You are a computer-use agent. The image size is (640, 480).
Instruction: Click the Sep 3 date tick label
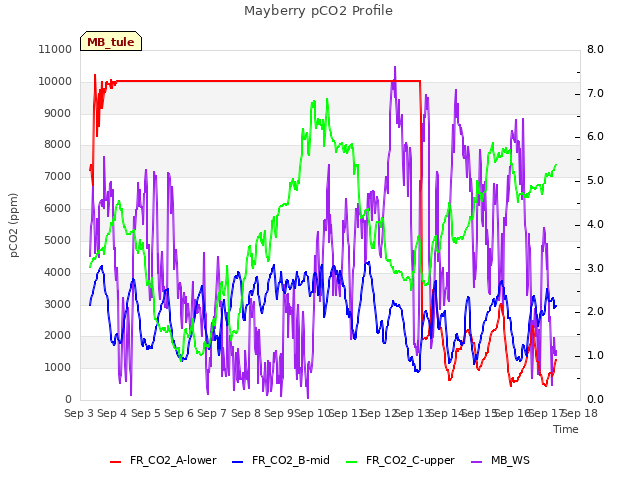pos(79,413)
